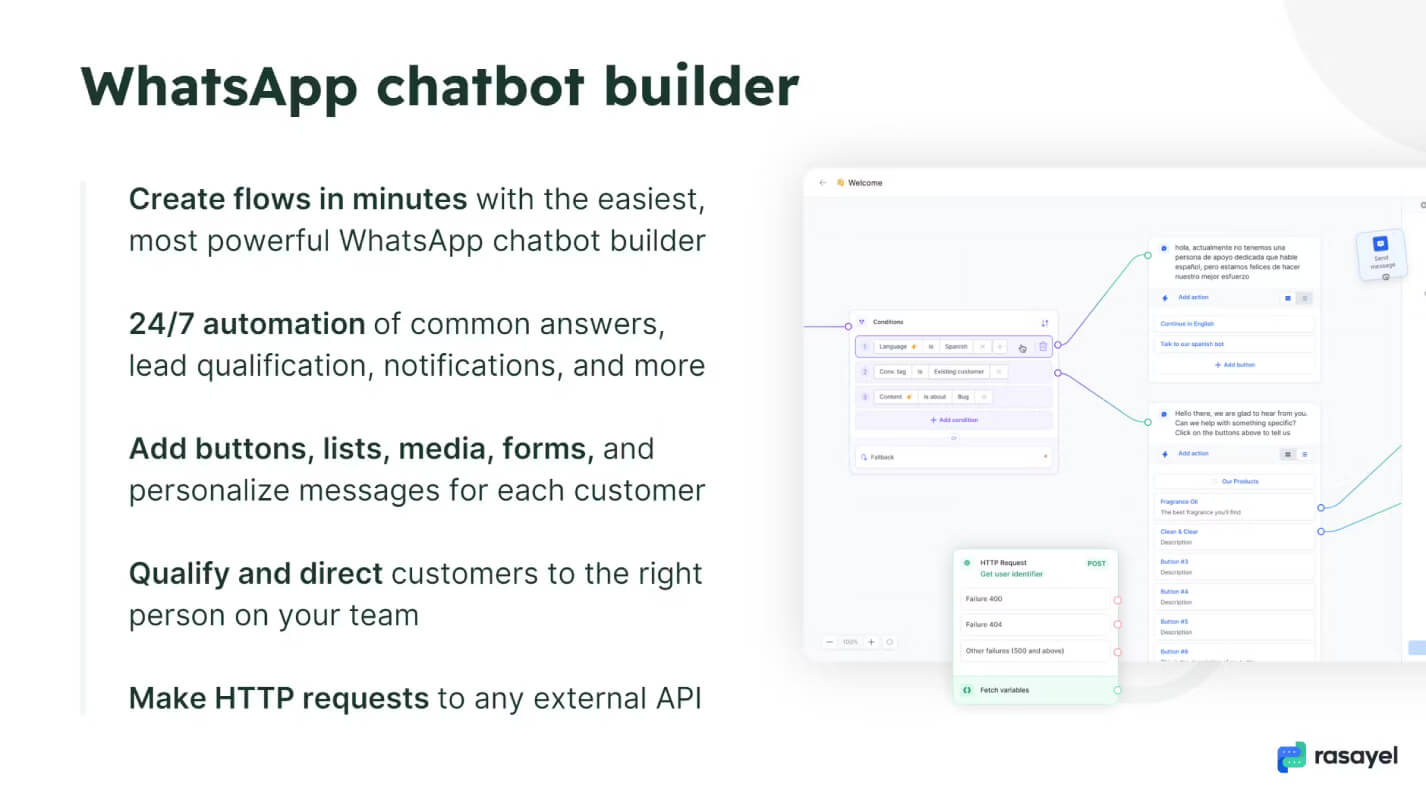This screenshot has width=1426, height=800.
Task: Remove the Bug value with its x icon
Action: coord(983,397)
